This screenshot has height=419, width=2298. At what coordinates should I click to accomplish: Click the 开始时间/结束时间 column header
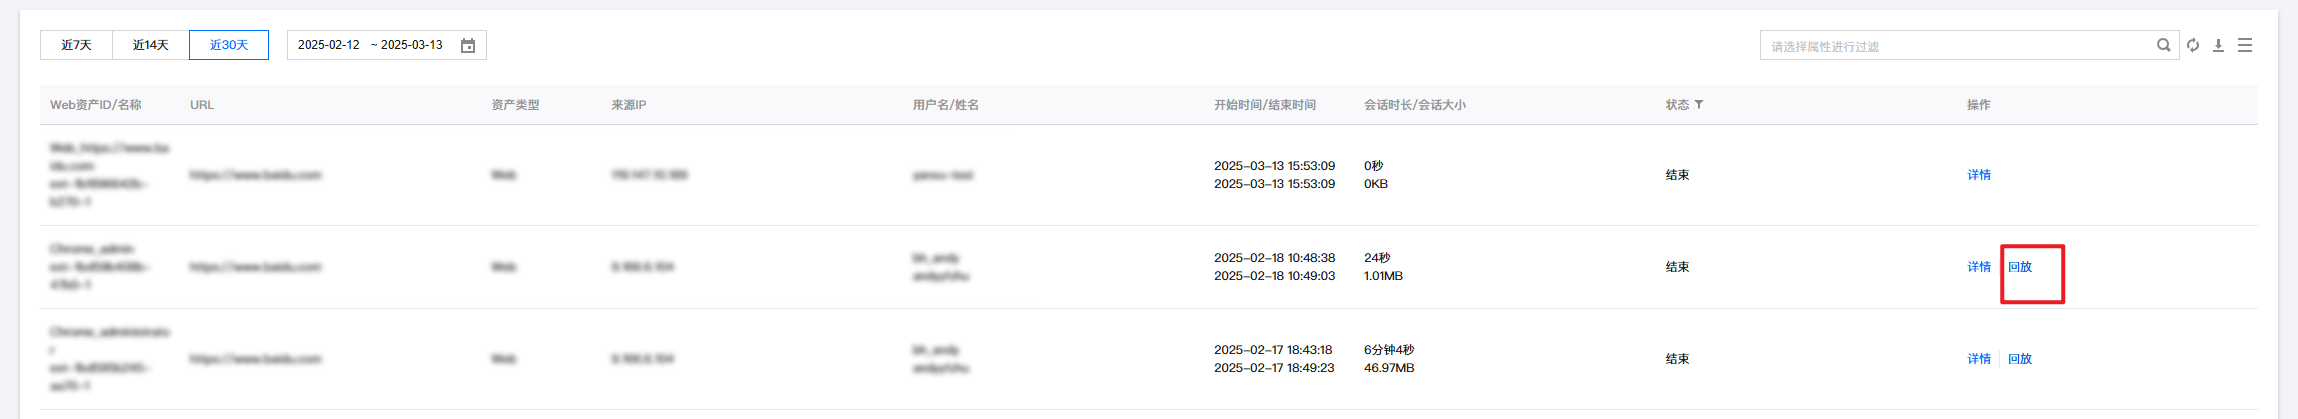click(1265, 105)
